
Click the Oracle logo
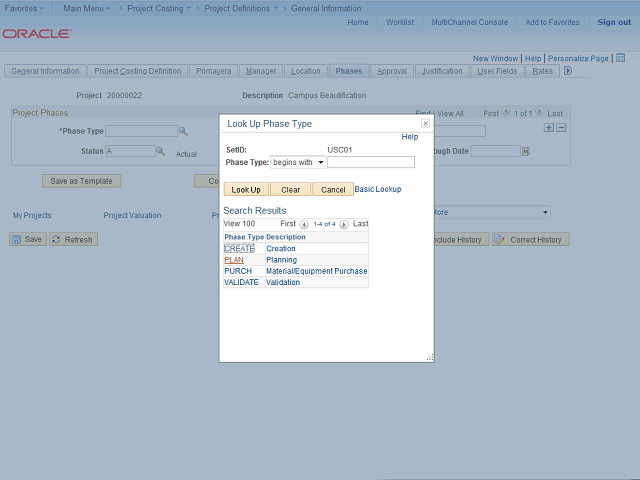click(37, 33)
